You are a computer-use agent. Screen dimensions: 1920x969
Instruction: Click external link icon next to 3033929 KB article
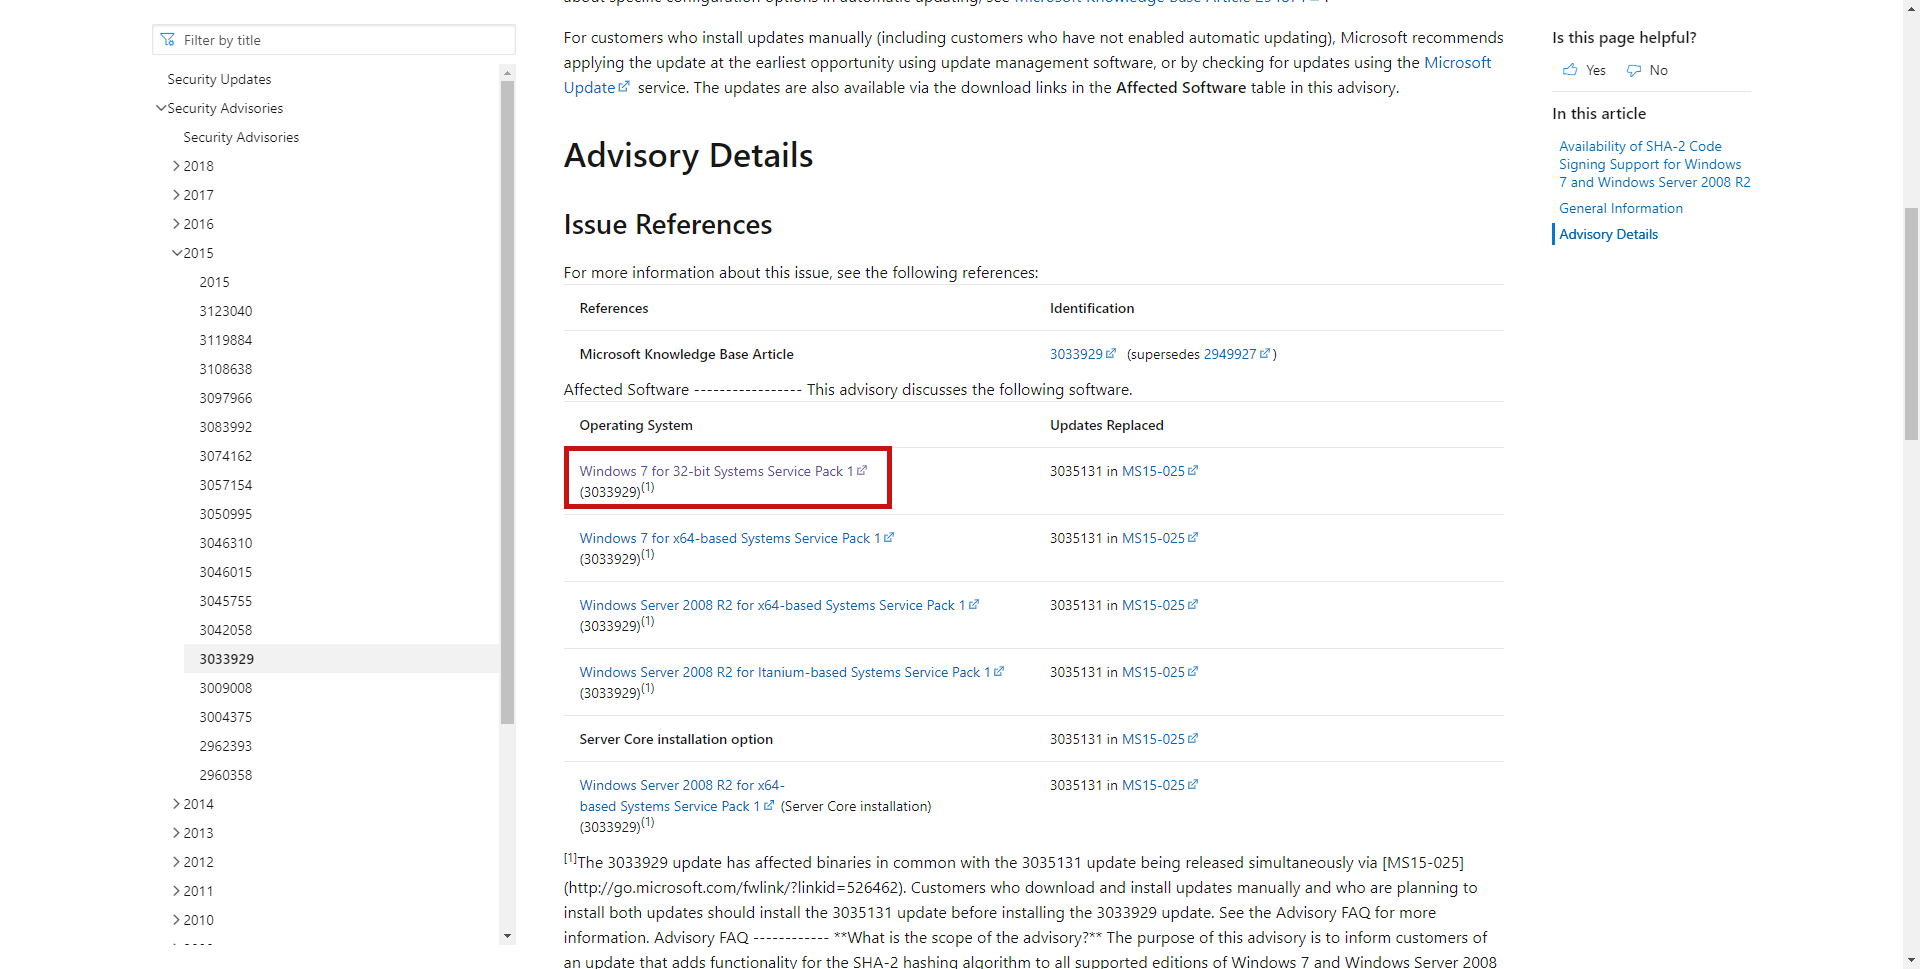(x=1111, y=354)
